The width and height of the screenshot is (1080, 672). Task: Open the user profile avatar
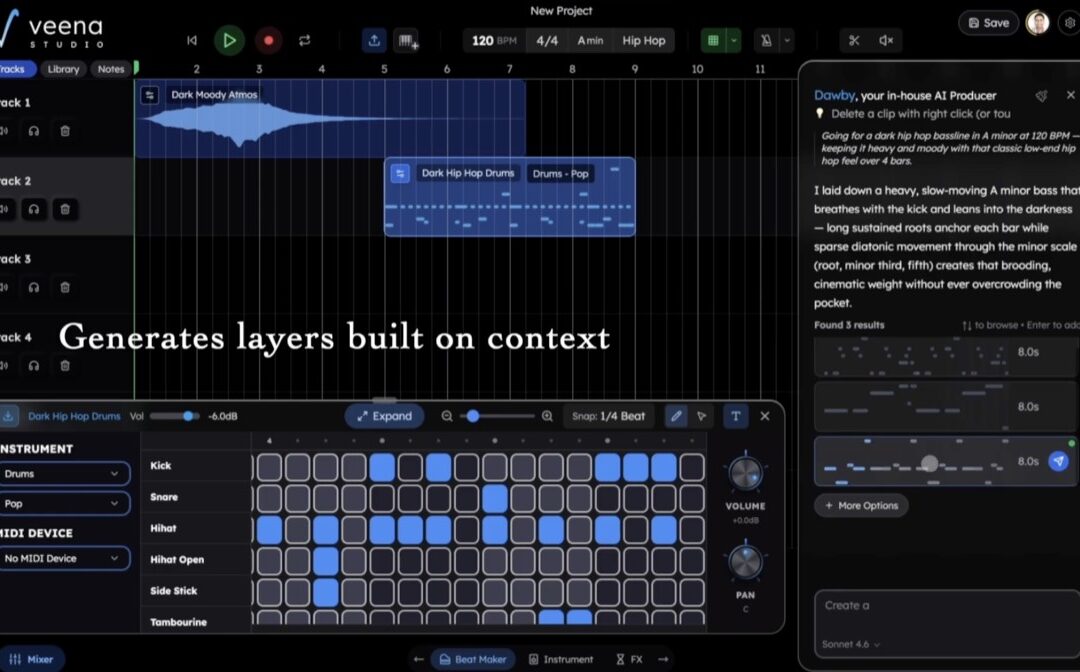(1037, 23)
